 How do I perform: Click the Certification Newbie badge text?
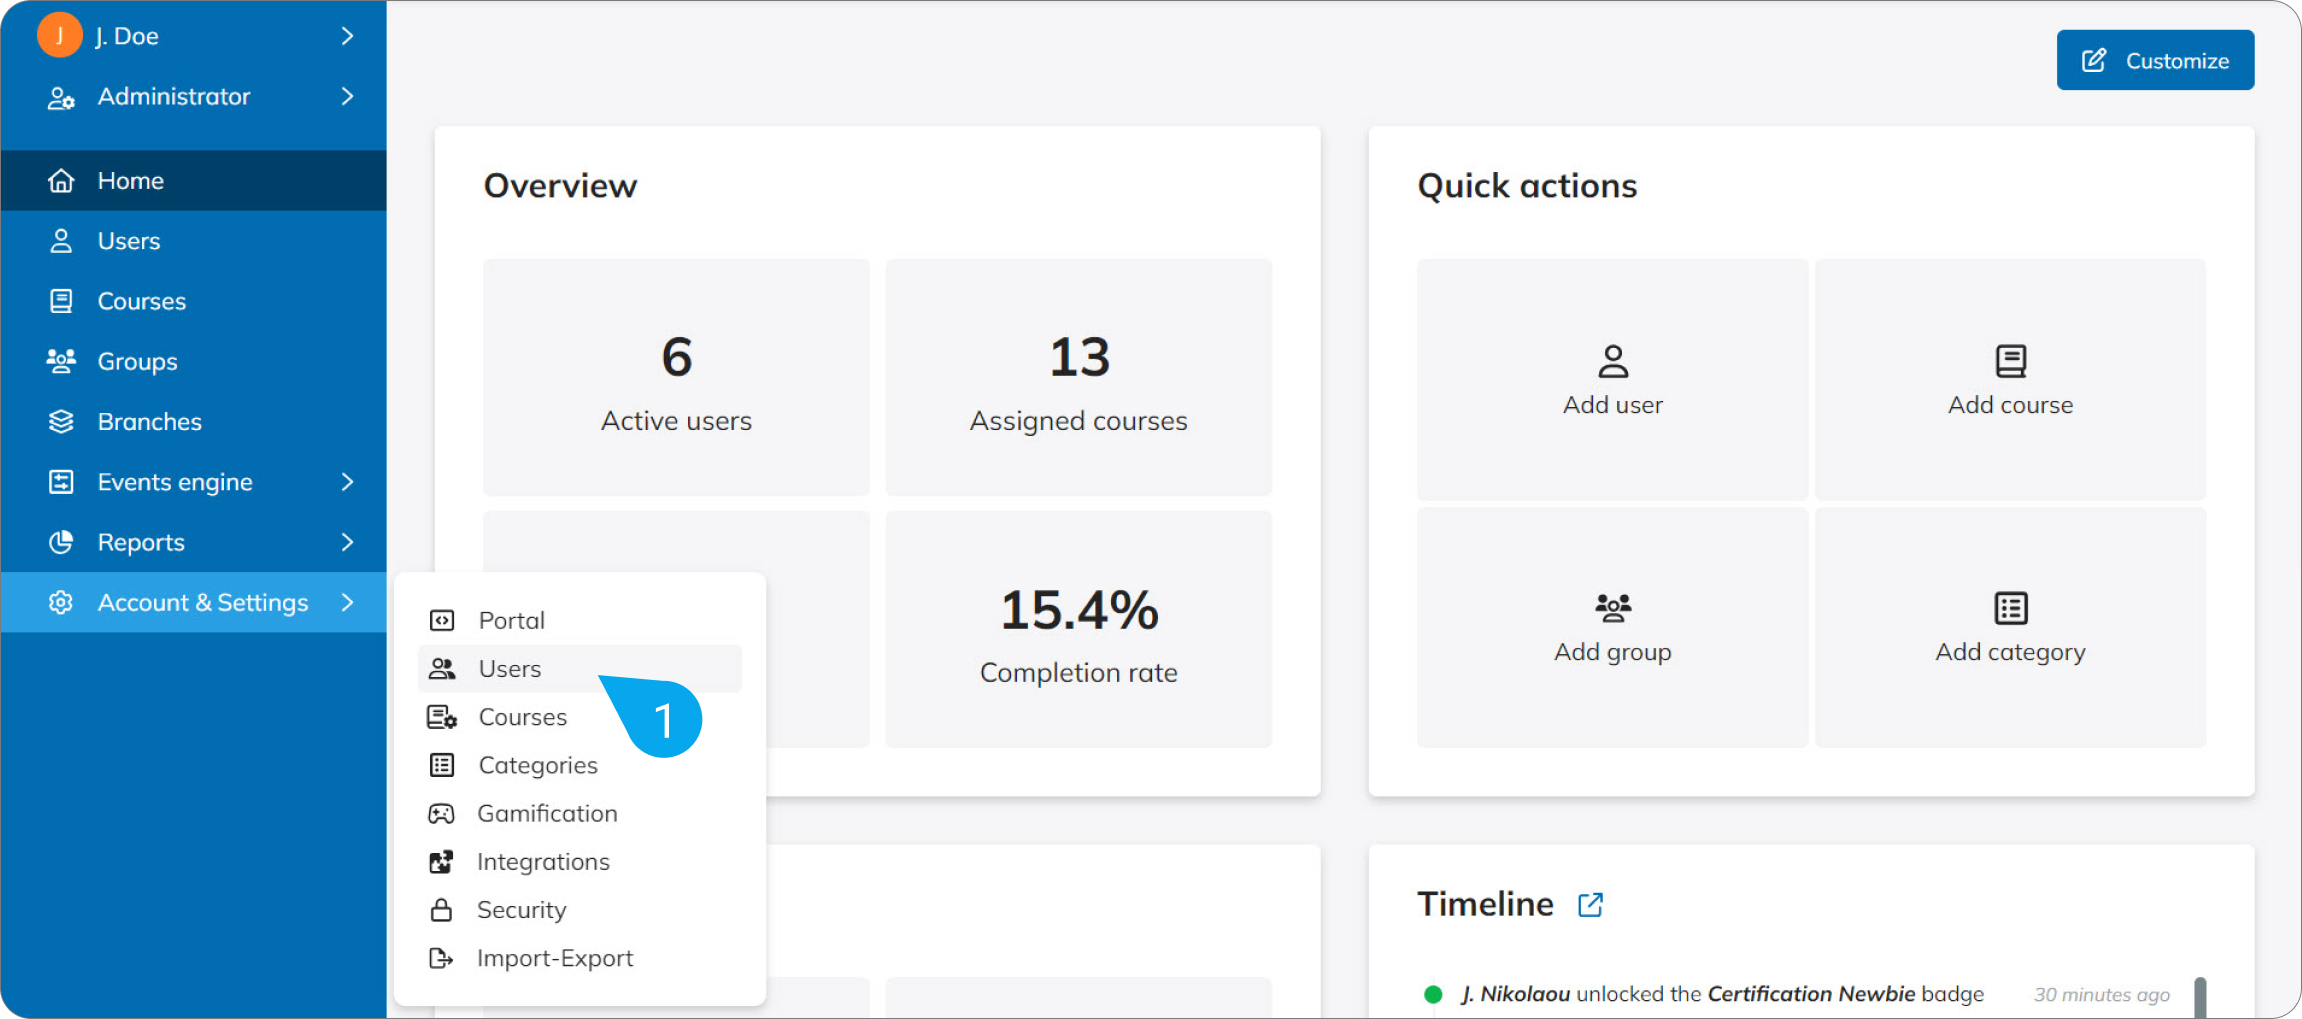point(1811,994)
